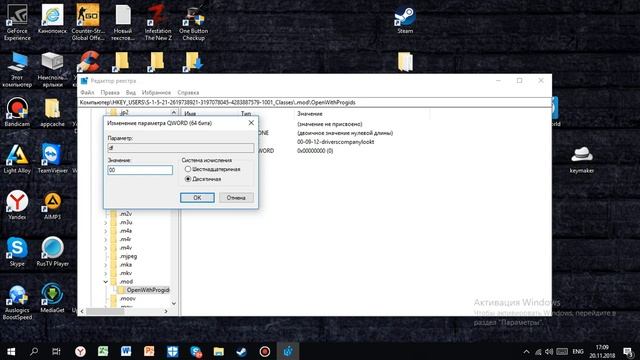
Task: Open Избранное menu in Registry Editor
Action: click(156, 93)
